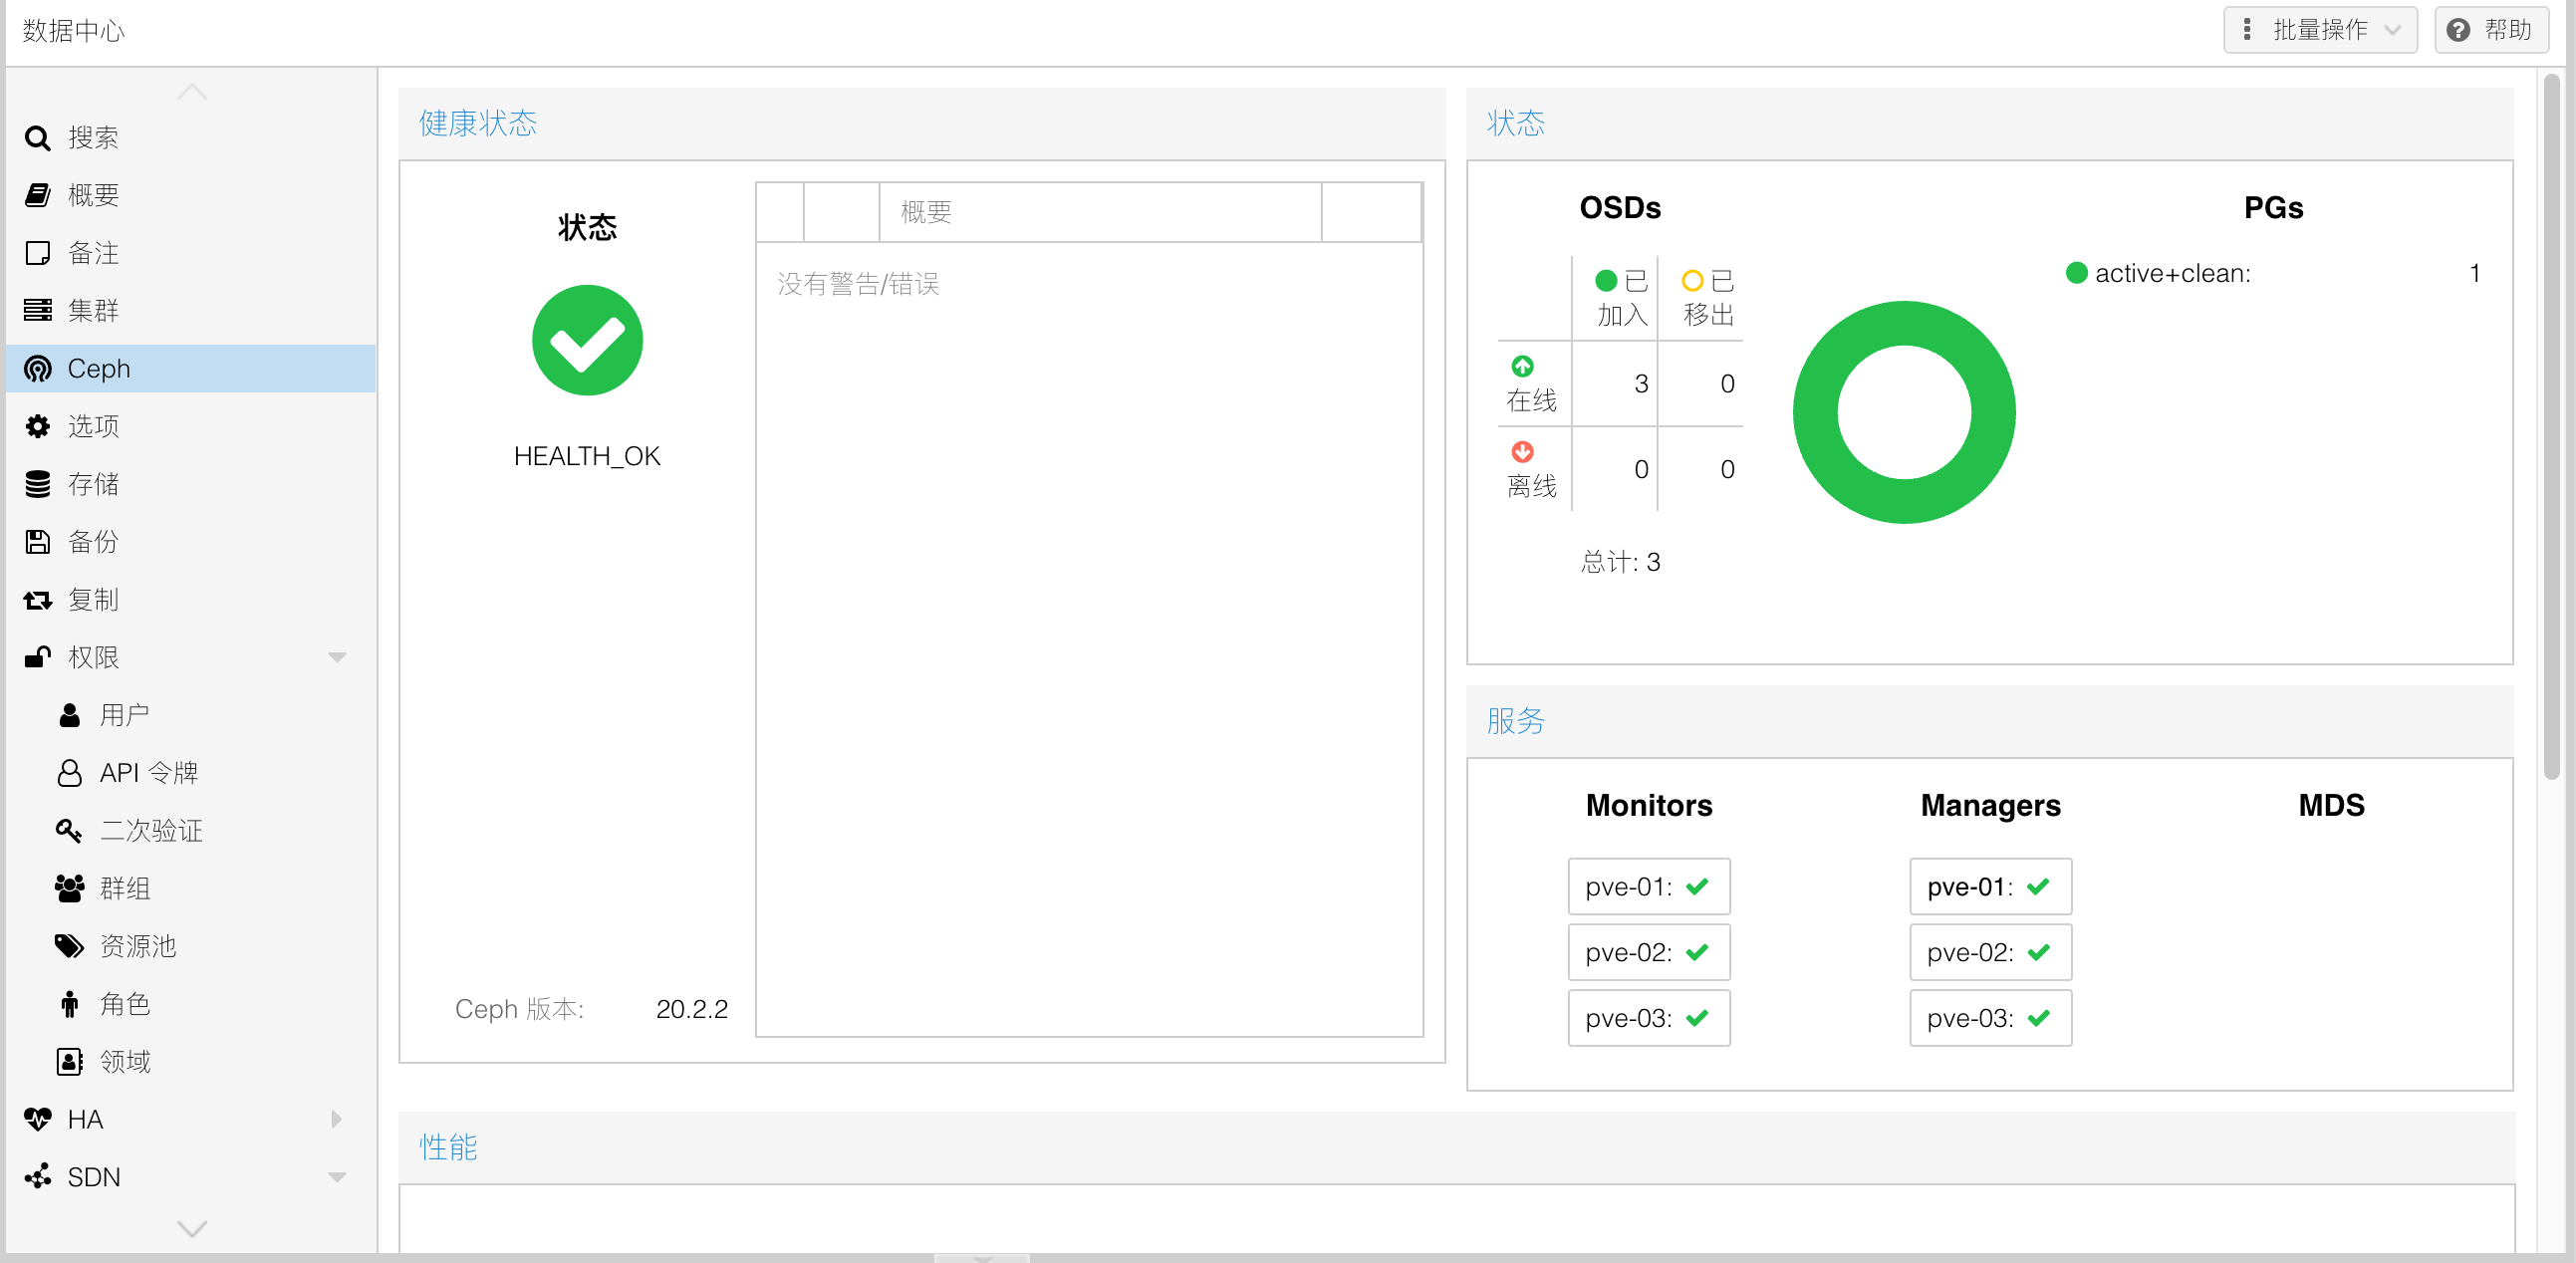The image size is (2576, 1263).
Task: Click the Summary (概要) column header
Action: [1100, 212]
